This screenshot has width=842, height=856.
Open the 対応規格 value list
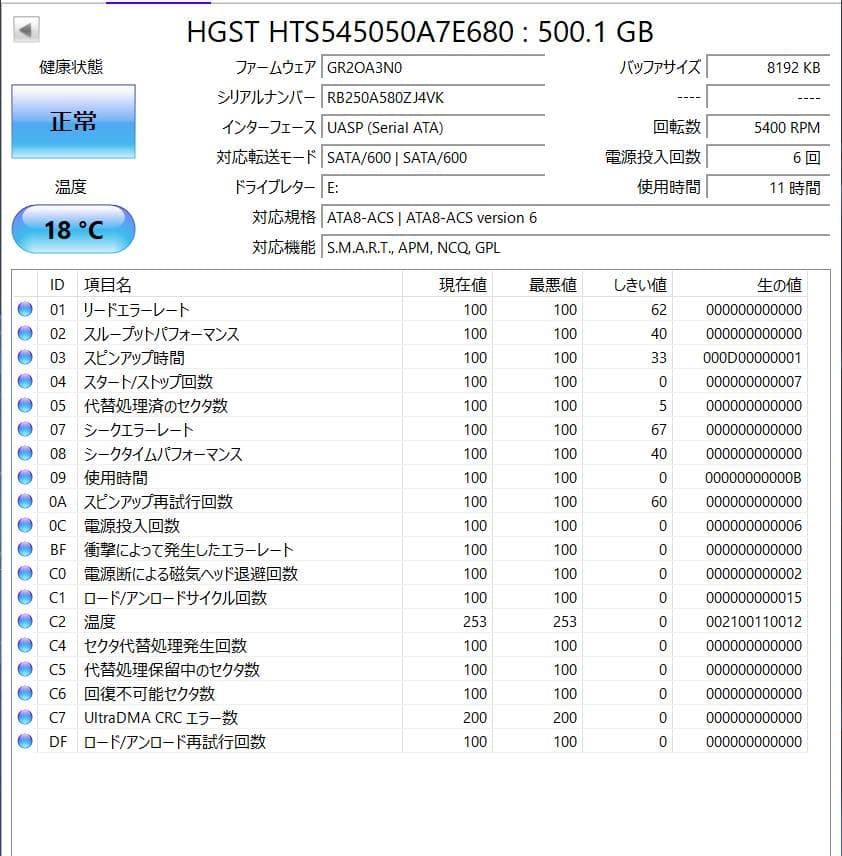pos(430,217)
